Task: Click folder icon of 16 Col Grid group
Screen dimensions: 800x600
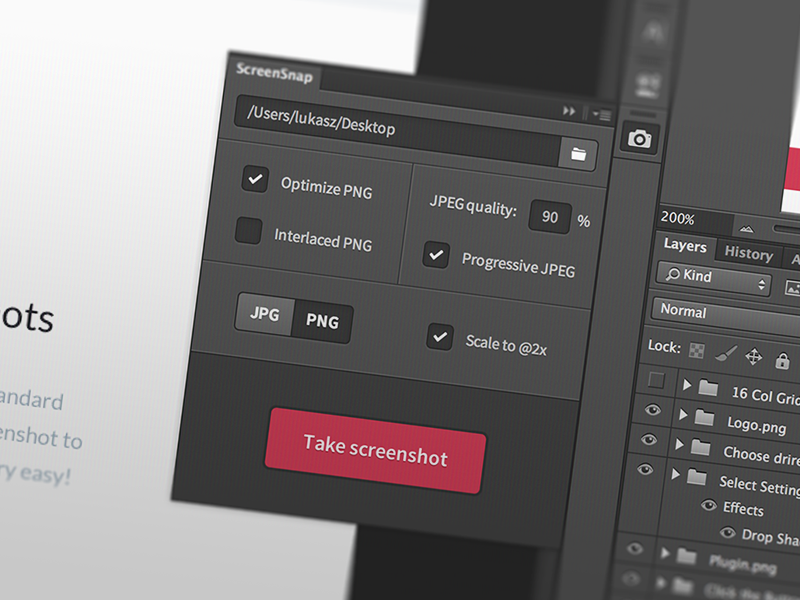Action: coord(708,388)
